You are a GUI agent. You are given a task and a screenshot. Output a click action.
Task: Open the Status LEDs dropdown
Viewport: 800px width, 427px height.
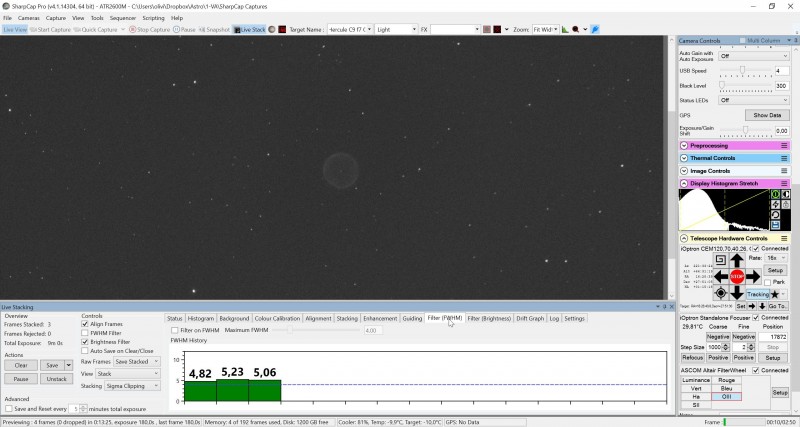click(754, 101)
